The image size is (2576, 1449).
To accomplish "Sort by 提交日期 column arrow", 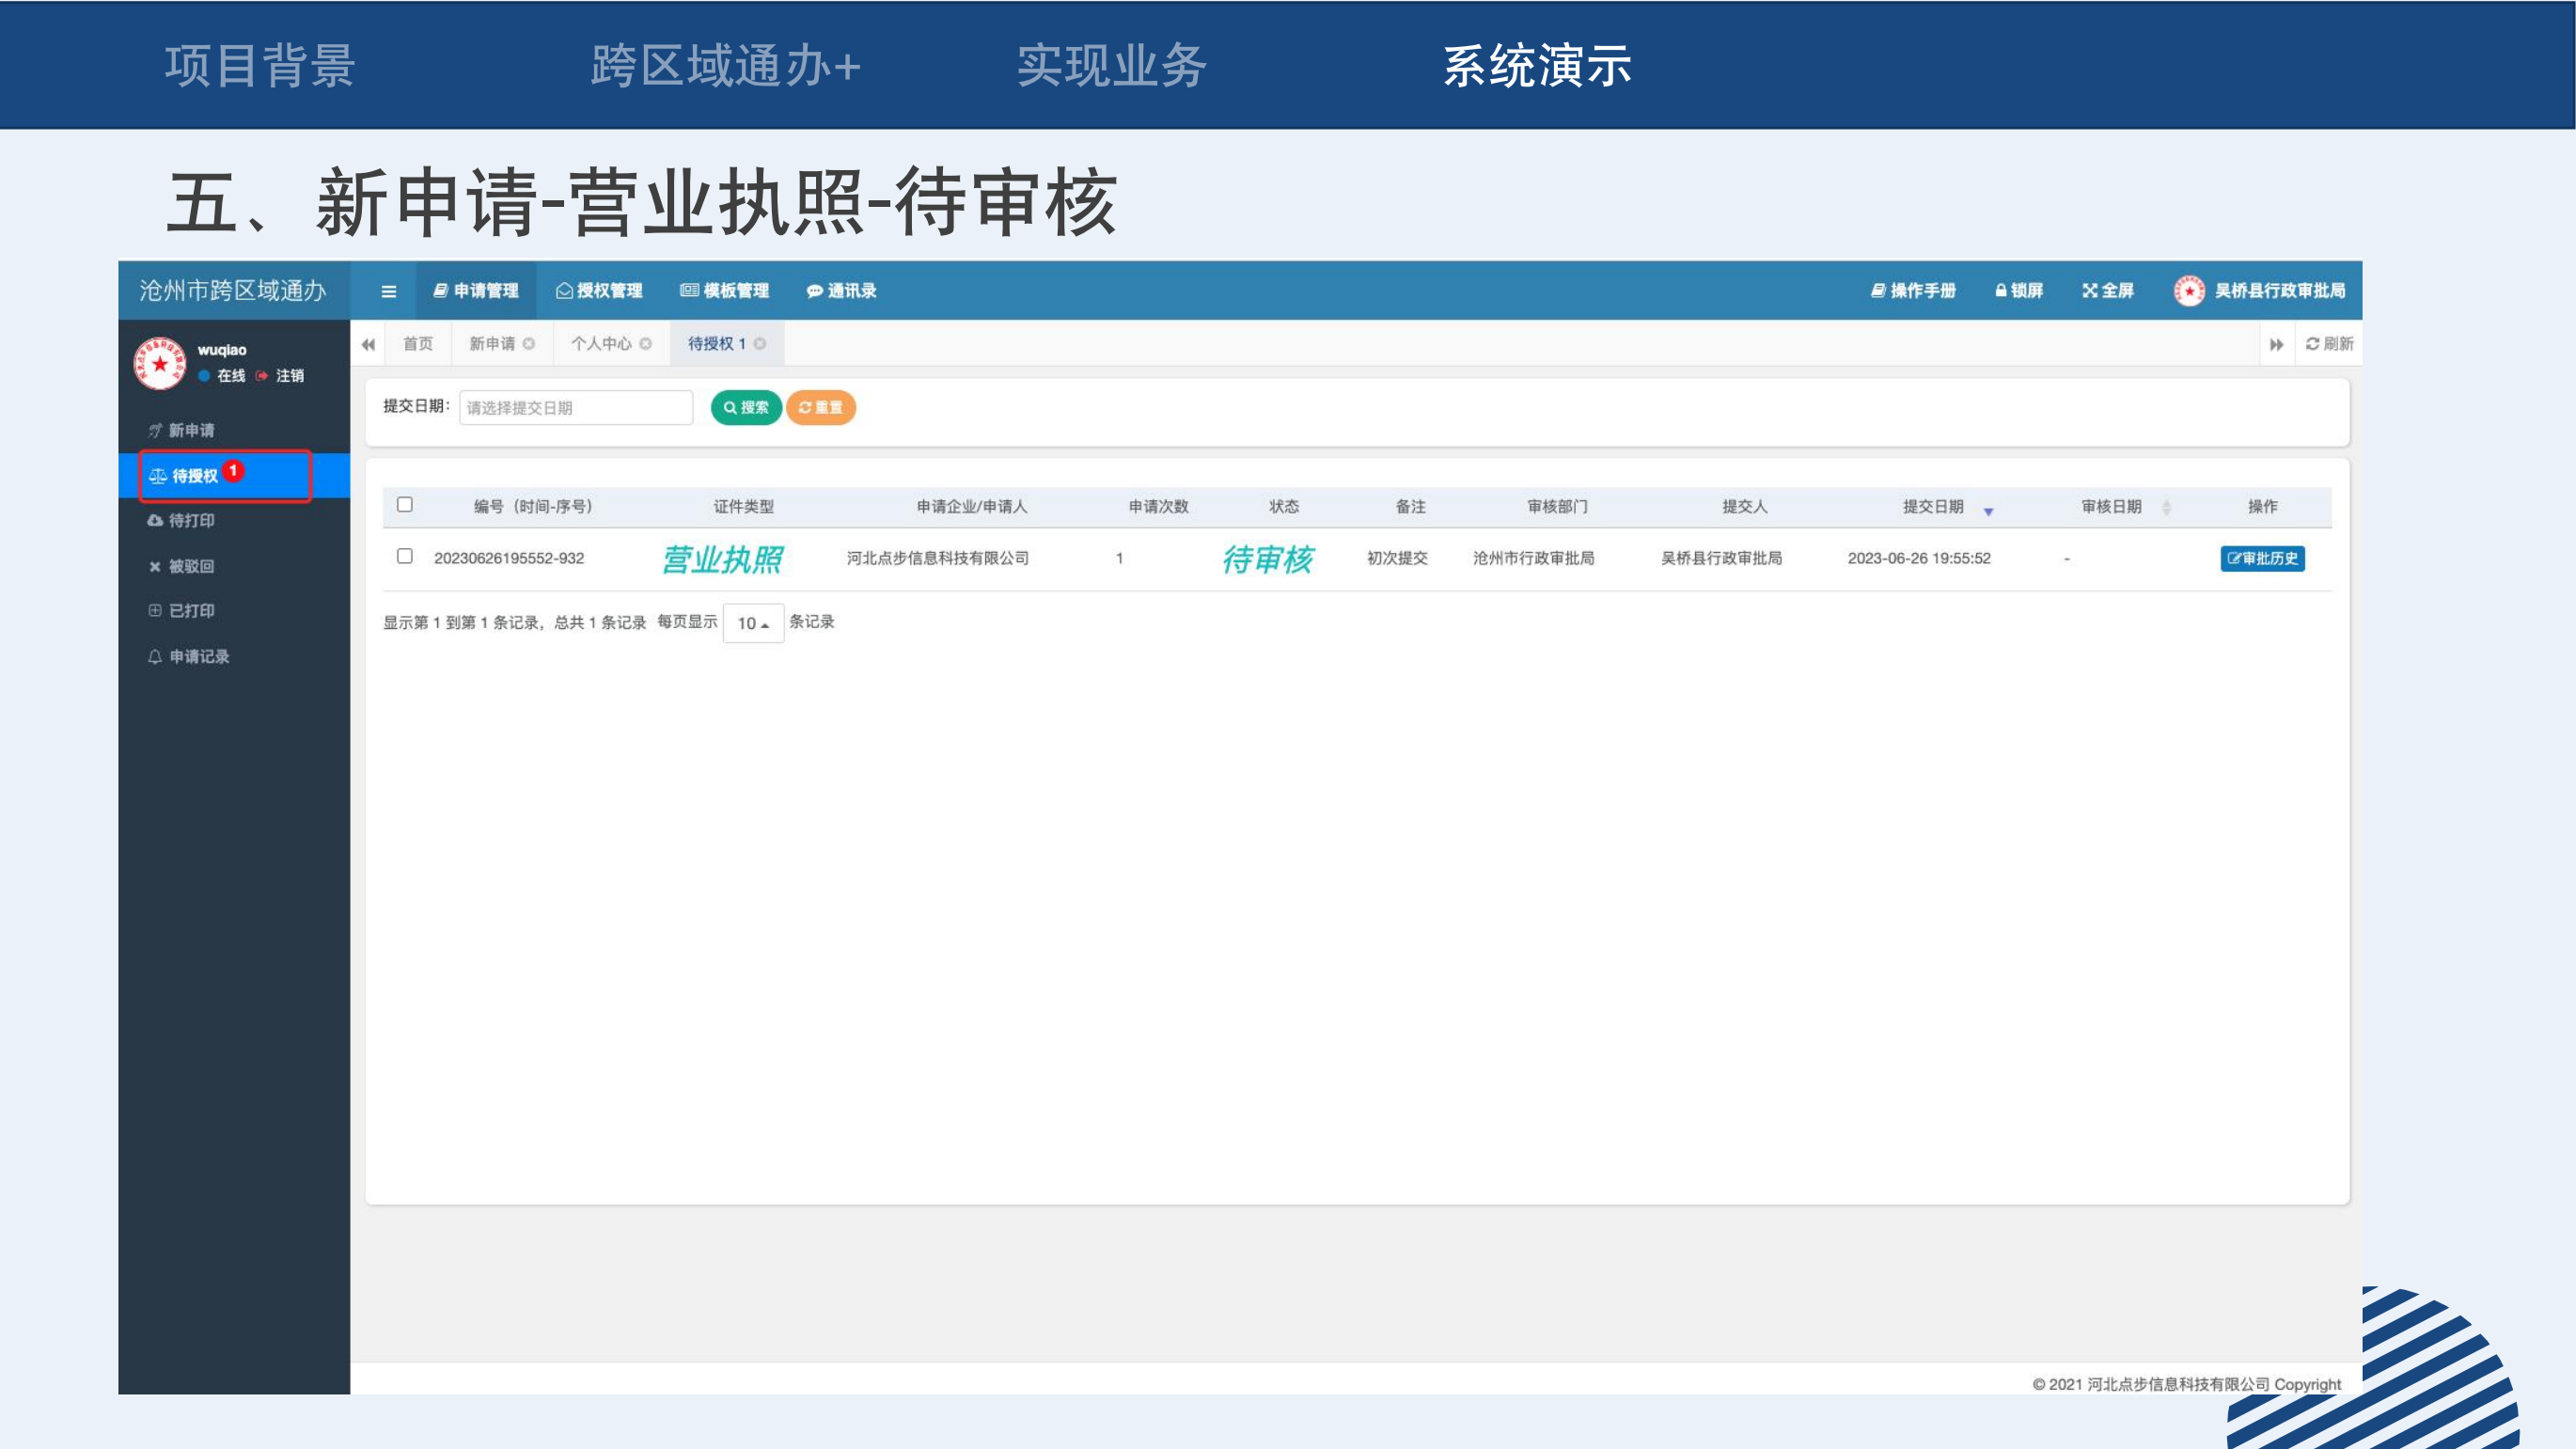I will pos(1988,511).
